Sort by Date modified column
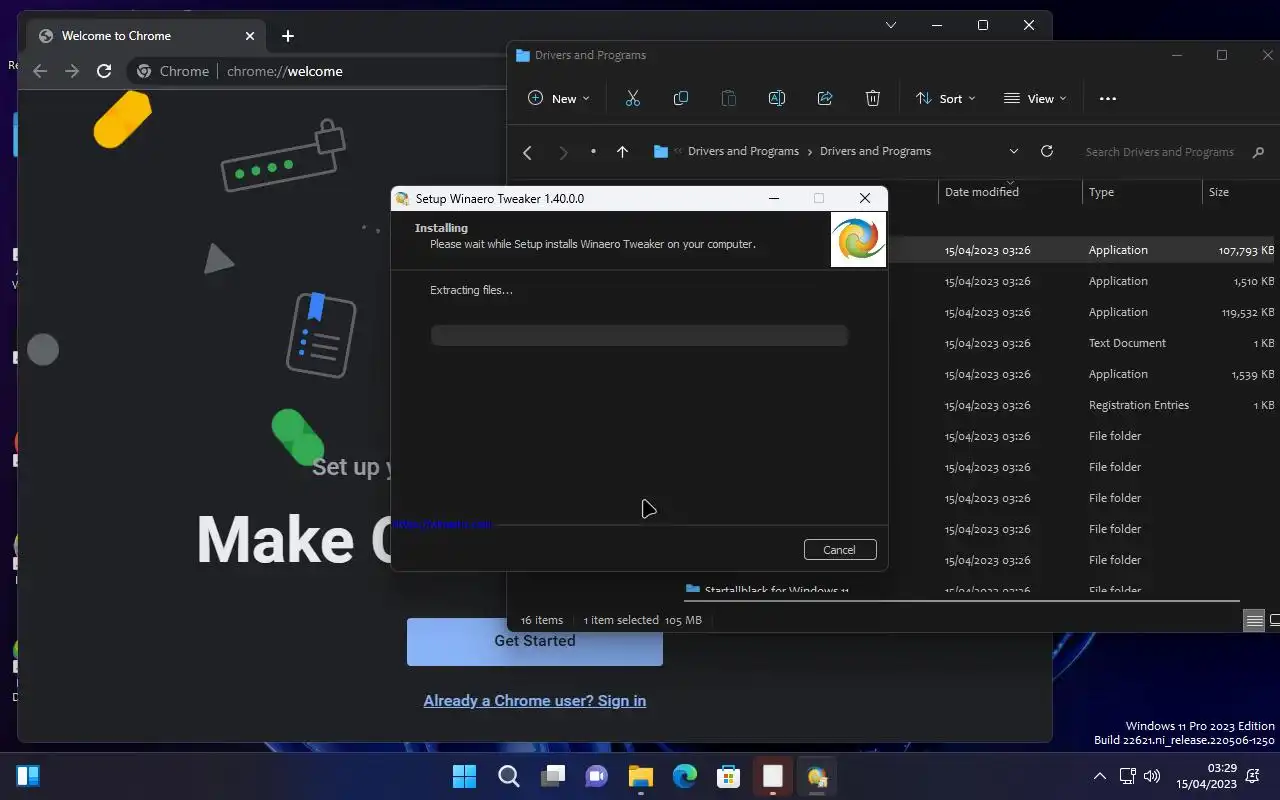This screenshot has height=800, width=1280. pyautogui.click(x=1010, y=192)
